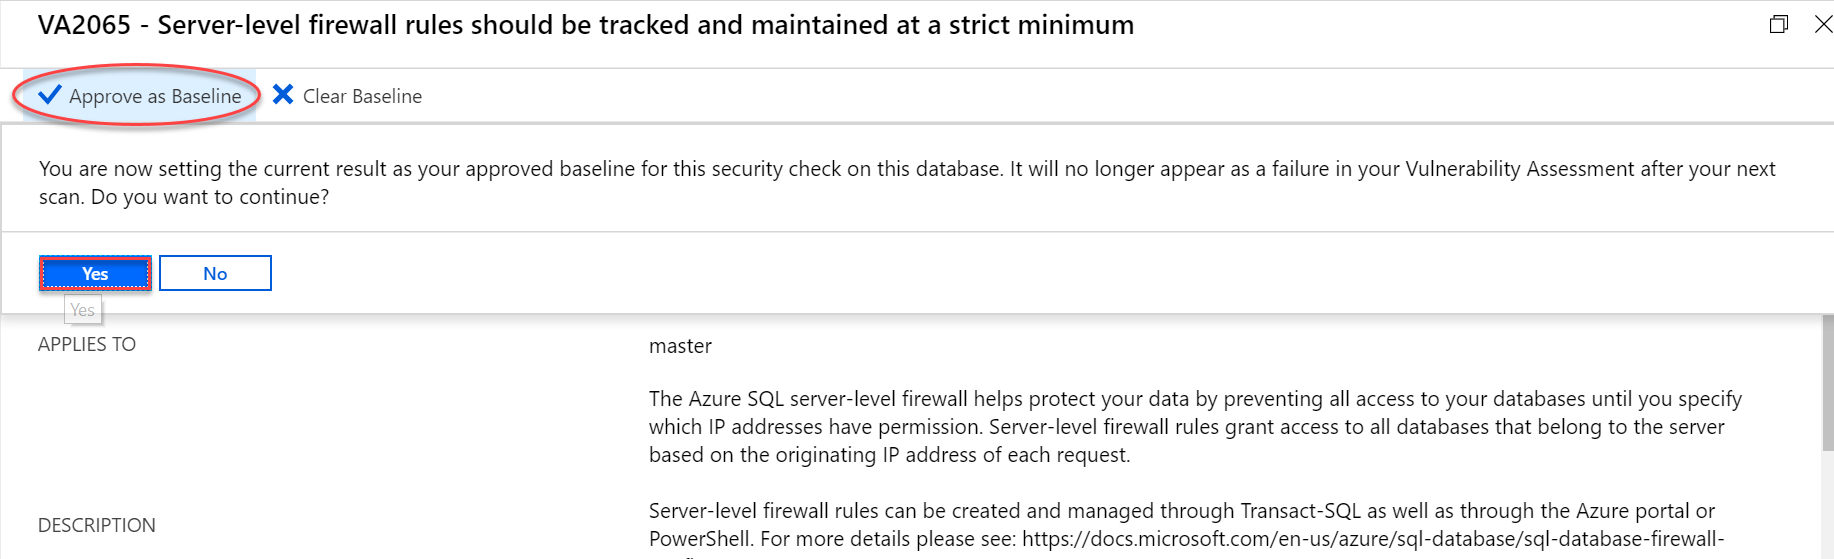Click the restore window icon in the title bar
The image size is (1834, 559).
click(1778, 24)
